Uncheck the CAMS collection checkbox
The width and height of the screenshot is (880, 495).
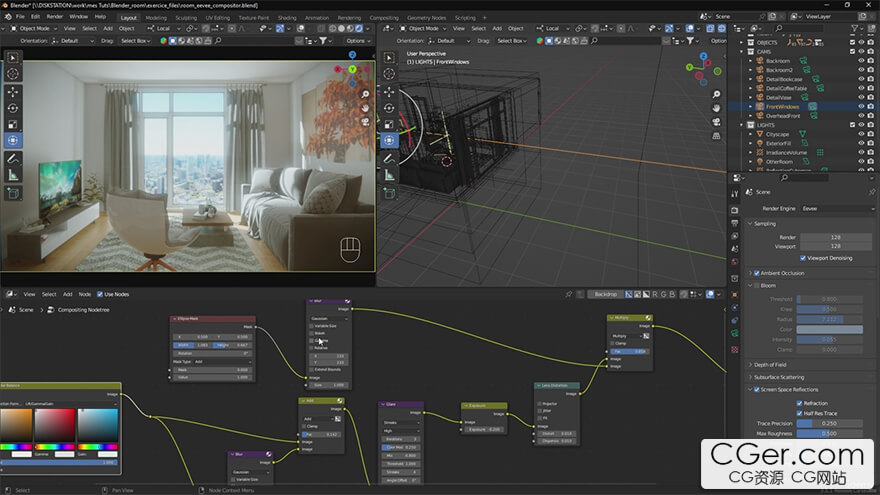point(852,52)
